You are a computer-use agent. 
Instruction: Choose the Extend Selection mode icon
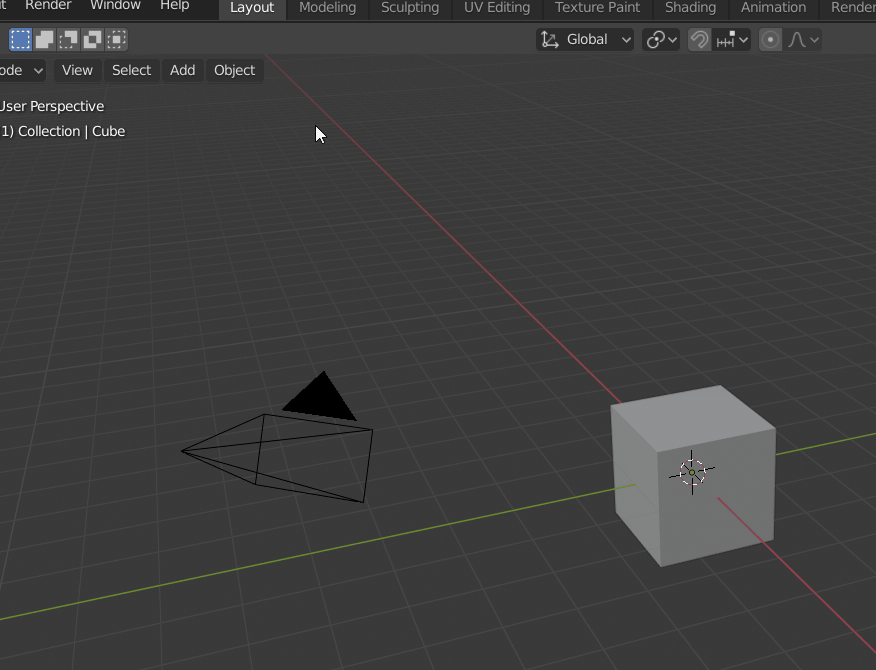(x=45, y=40)
